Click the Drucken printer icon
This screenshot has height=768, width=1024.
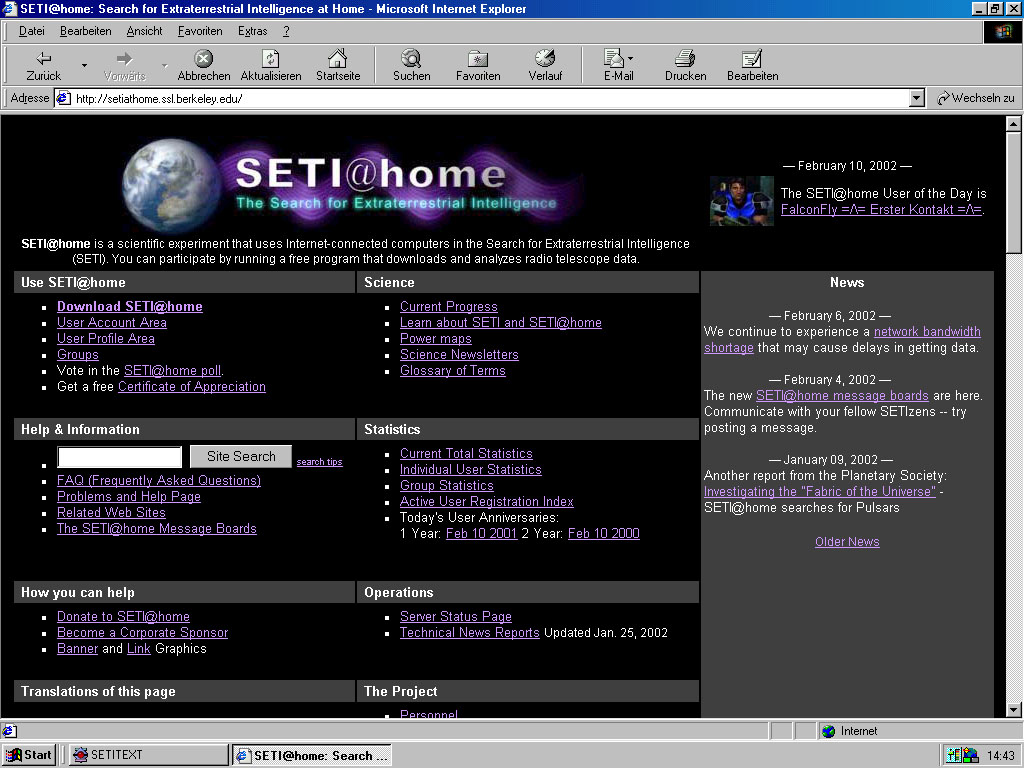(685, 59)
